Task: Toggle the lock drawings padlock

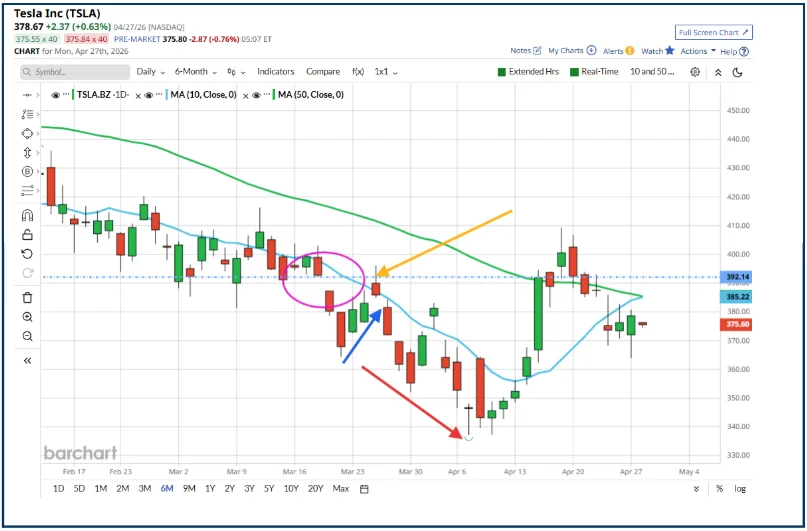Action: [x=28, y=235]
